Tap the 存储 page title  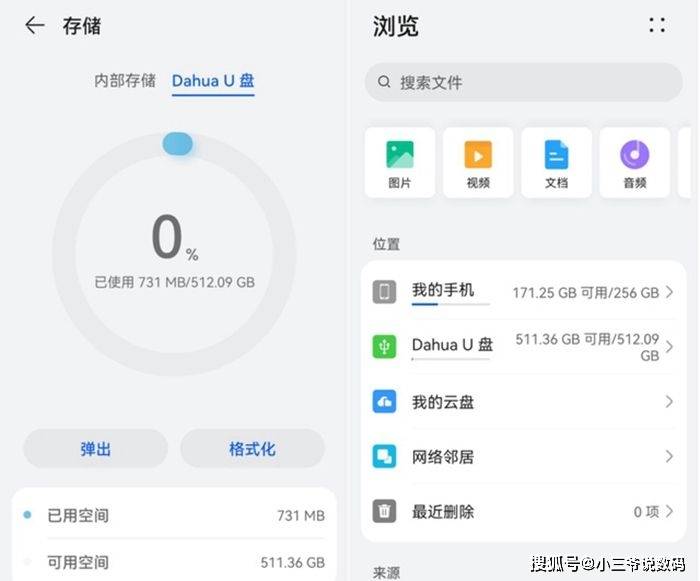click(82, 26)
